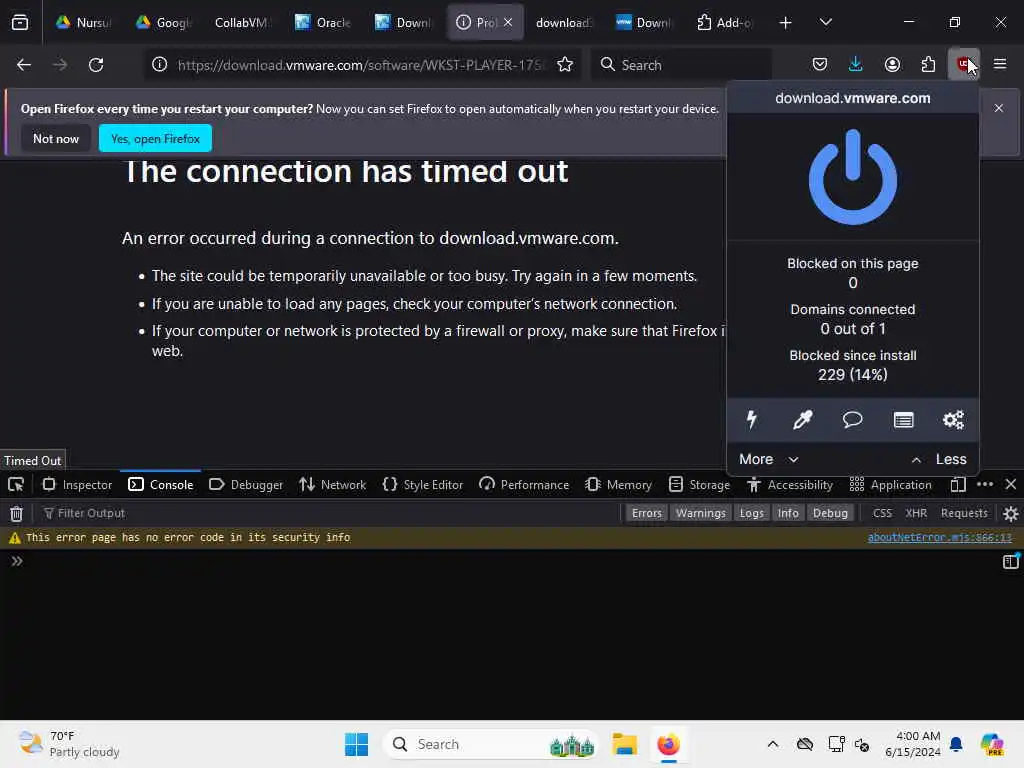Screen dimensions: 1024x768
Task: Open console settings gear
Action: (1010, 513)
